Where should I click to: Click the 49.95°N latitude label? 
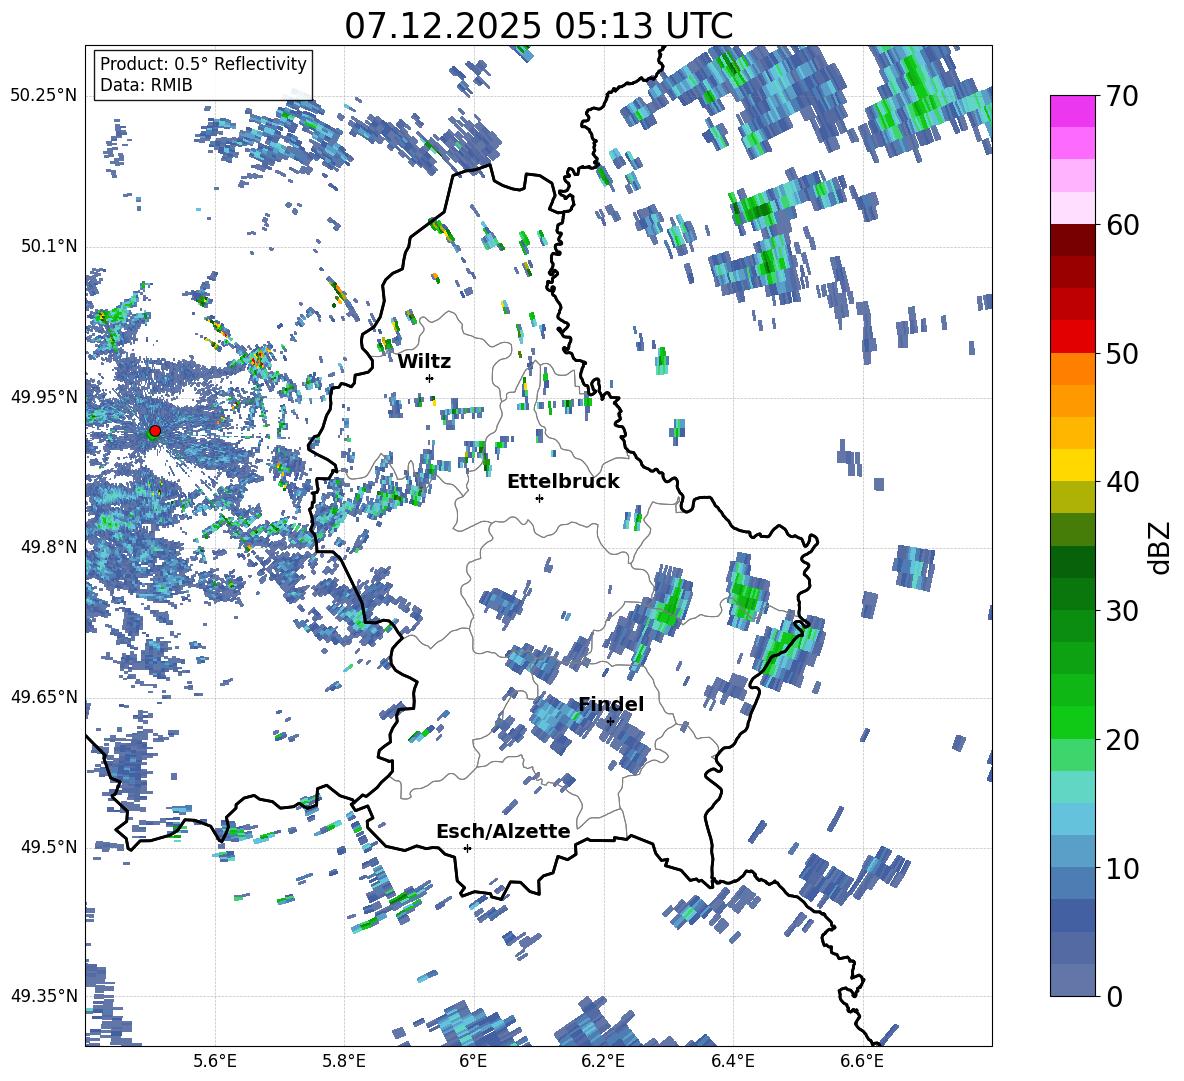pyautogui.click(x=44, y=397)
